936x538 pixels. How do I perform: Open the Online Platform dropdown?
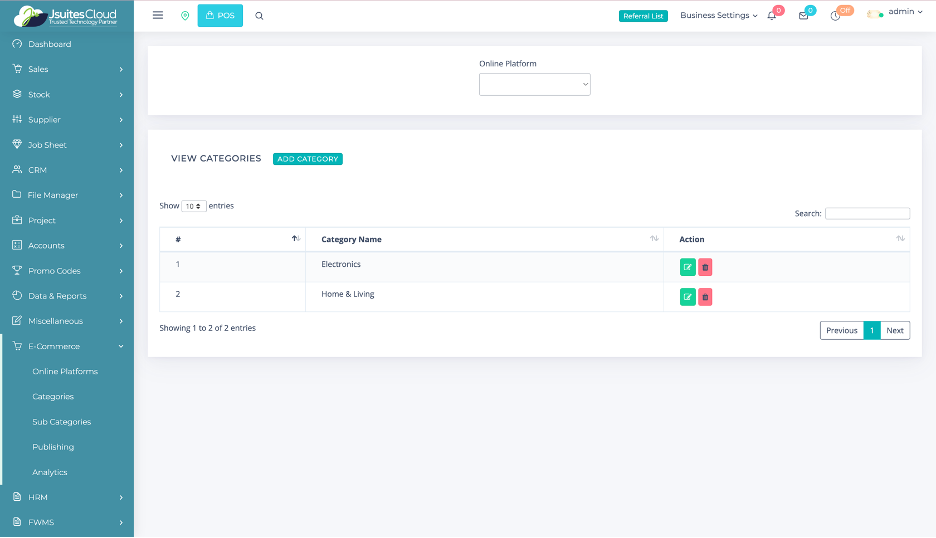click(x=535, y=85)
